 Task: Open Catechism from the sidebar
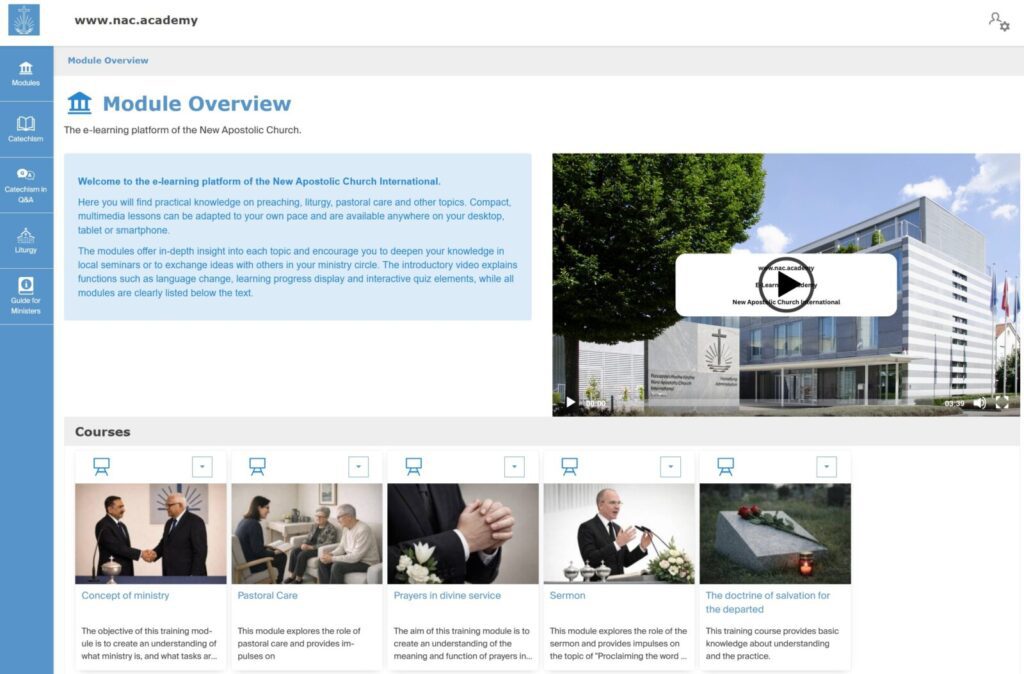(26, 129)
